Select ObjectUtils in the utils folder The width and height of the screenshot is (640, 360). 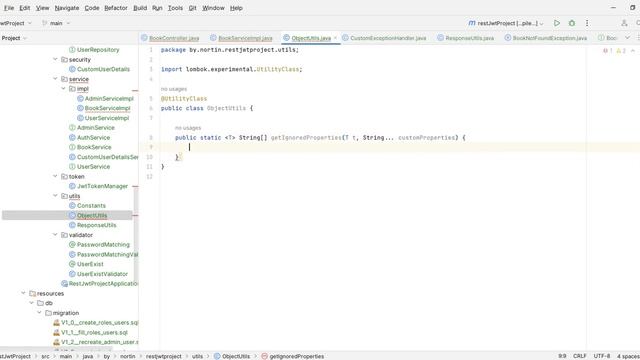tap(92, 216)
